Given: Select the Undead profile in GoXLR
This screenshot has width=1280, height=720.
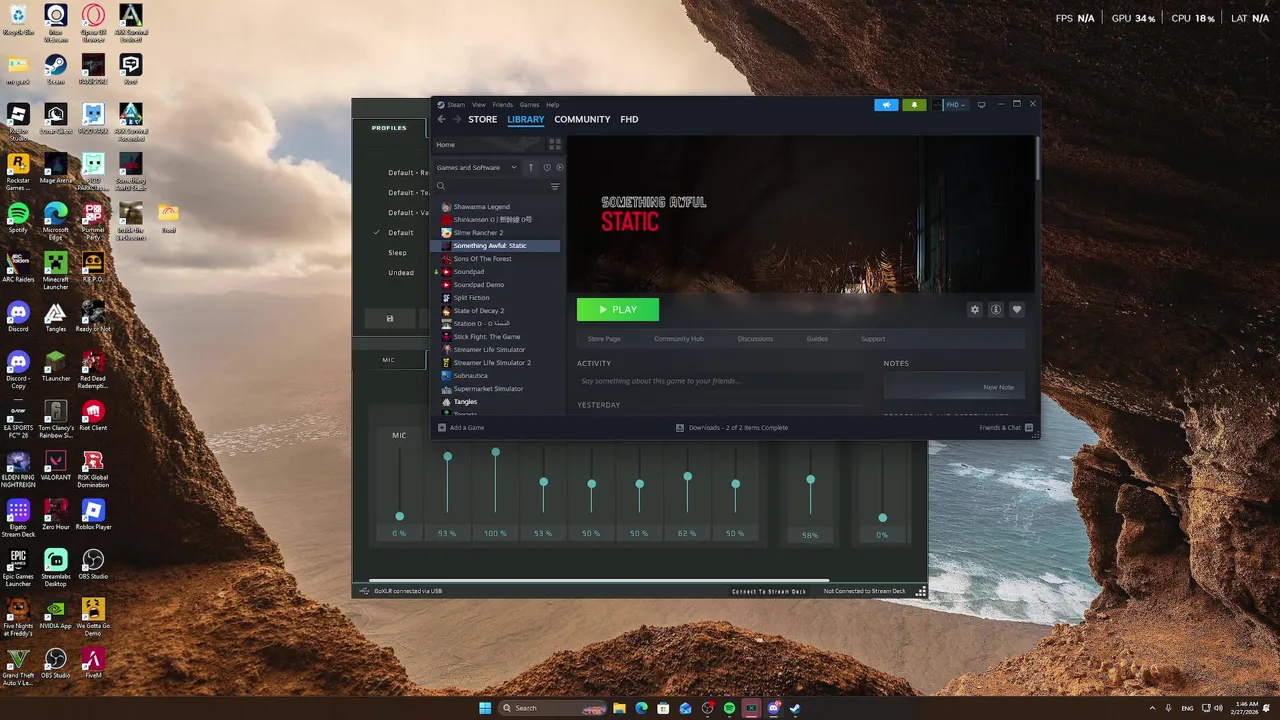Looking at the screenshot, I should pyautogui.click(x=401, y=272).
